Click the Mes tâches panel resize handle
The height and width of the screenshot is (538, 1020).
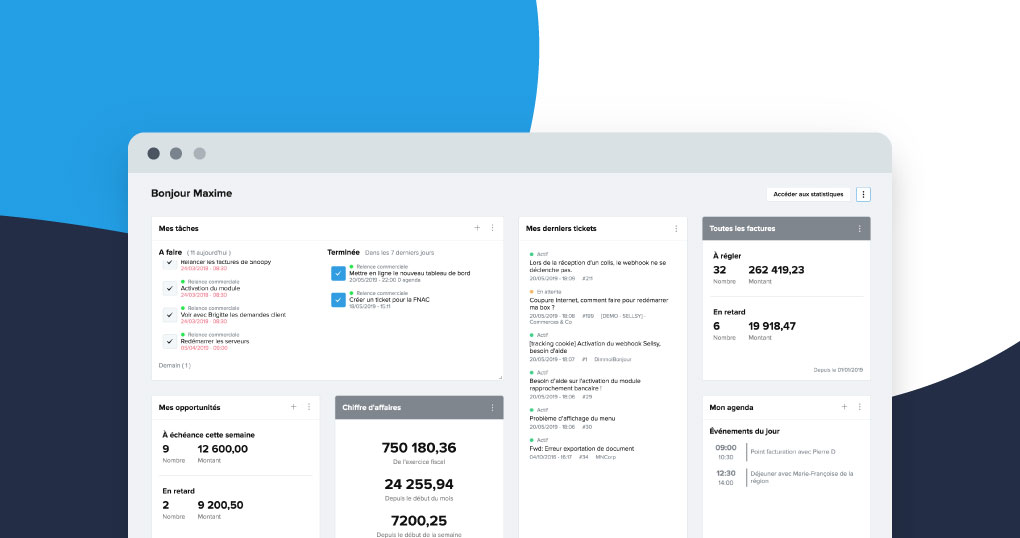pyautogui.click(x=500, y=377)
